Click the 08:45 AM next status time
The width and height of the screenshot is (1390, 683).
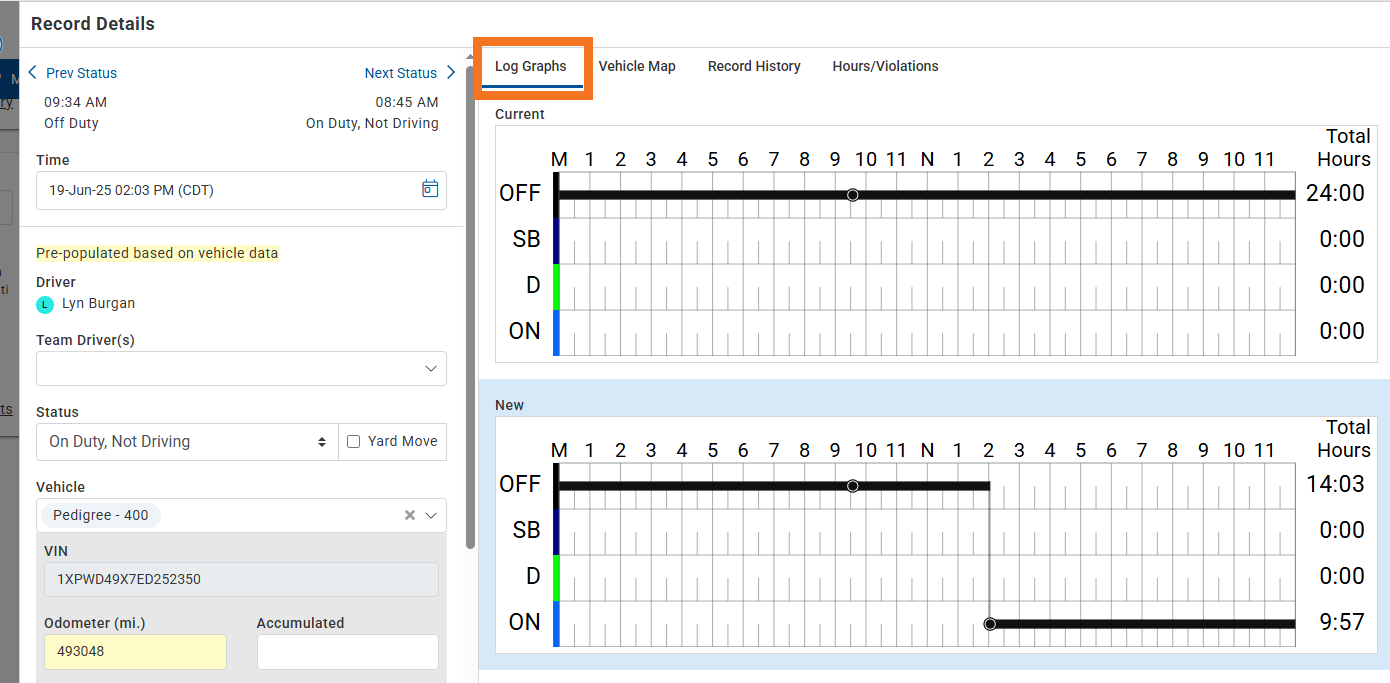tap(407, 102)
